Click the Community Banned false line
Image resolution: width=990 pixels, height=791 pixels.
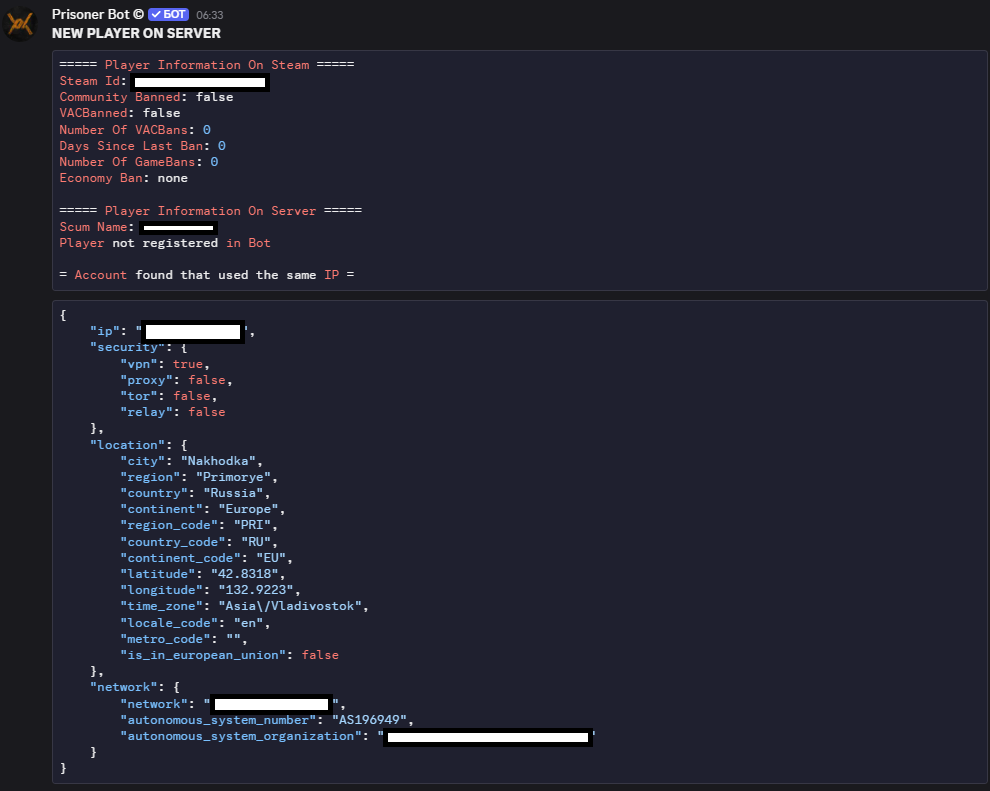[146, 97]
